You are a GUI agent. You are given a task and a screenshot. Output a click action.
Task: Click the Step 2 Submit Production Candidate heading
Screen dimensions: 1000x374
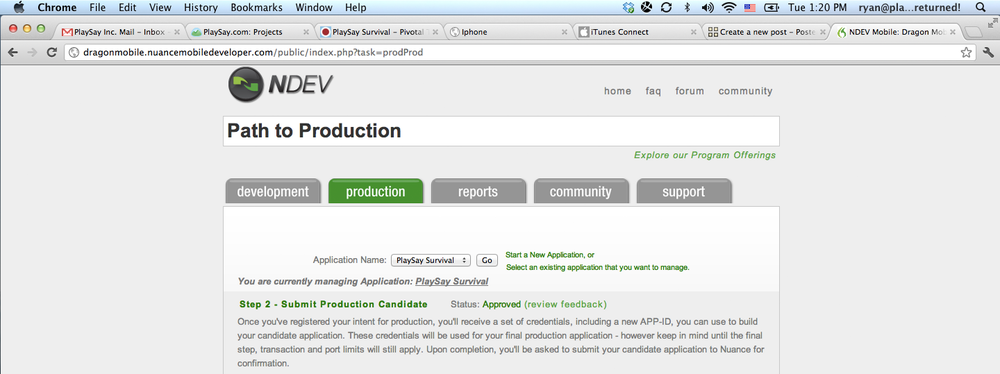pos(334,304)
